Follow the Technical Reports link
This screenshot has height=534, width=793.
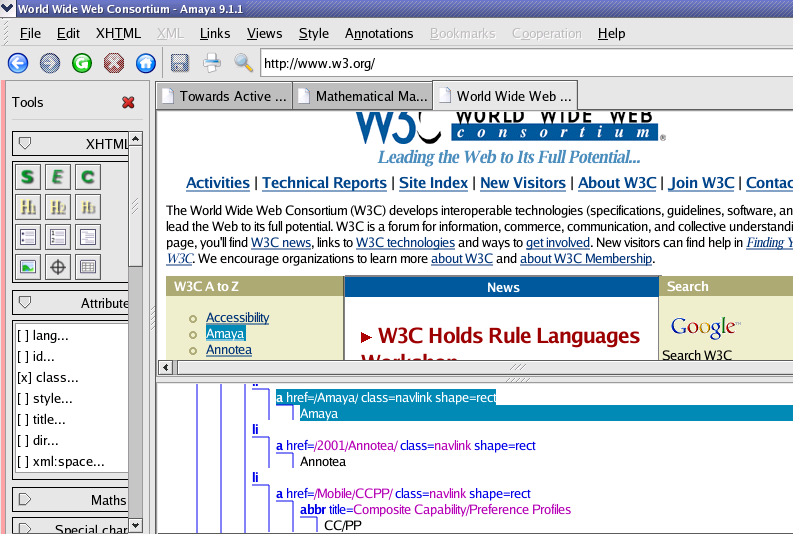point(324,183)
